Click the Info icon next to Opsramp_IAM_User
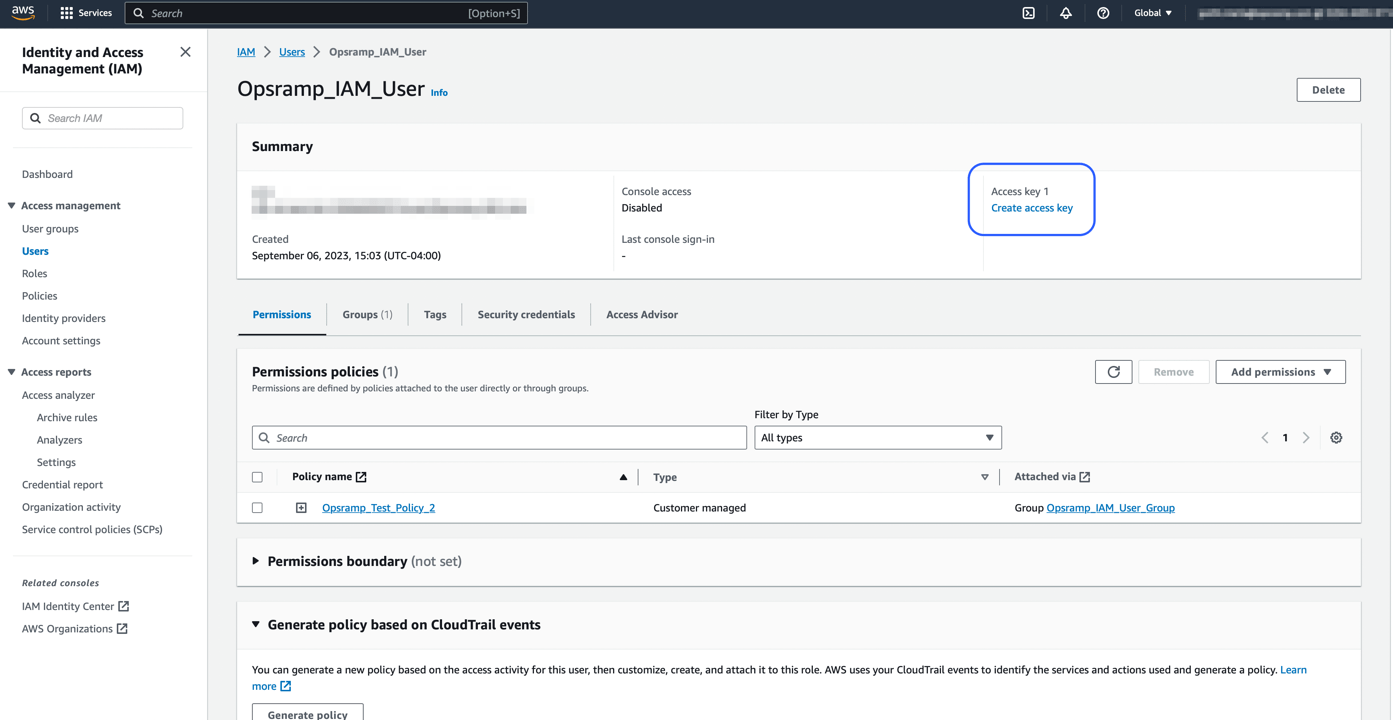The width and height of the screenshot is (1393, 720). tap(438, 92)
